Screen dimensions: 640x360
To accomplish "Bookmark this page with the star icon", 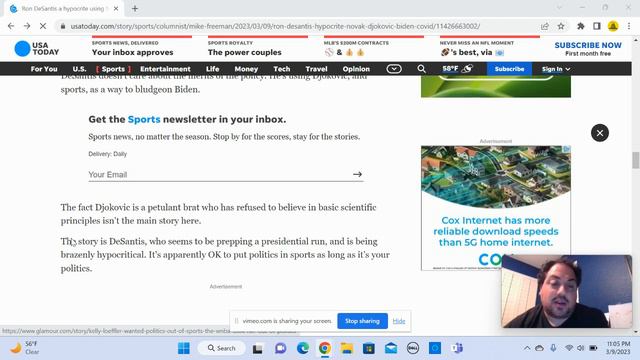I will click(x=561, y=26).
